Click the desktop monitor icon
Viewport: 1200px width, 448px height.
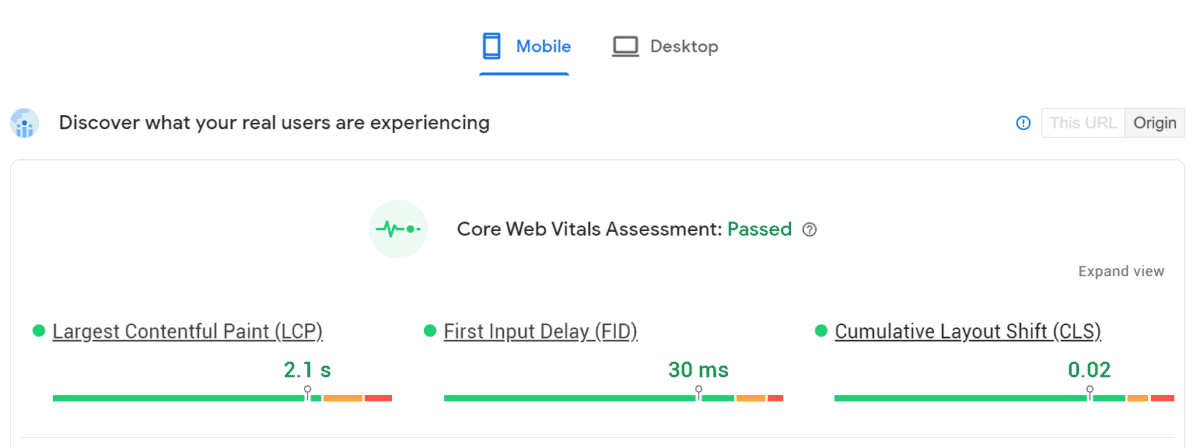point(625,46)
